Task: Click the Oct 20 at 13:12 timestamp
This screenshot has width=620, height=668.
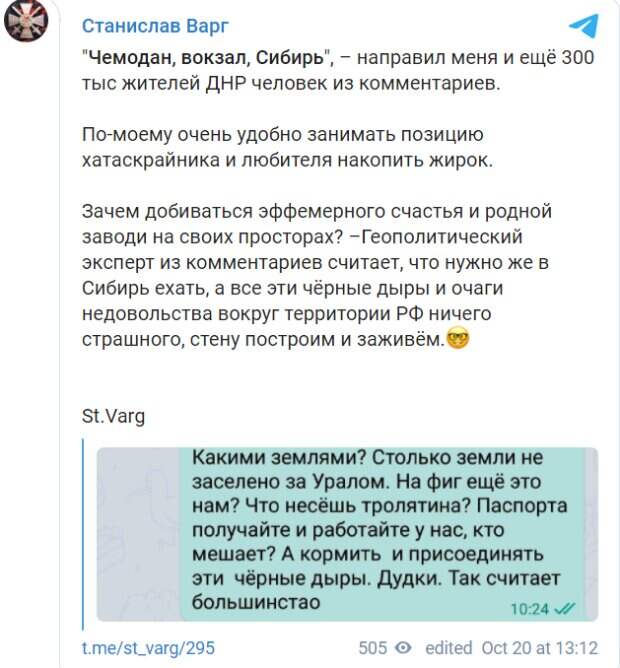Action: pyautogui.click(x=540, y=648)
